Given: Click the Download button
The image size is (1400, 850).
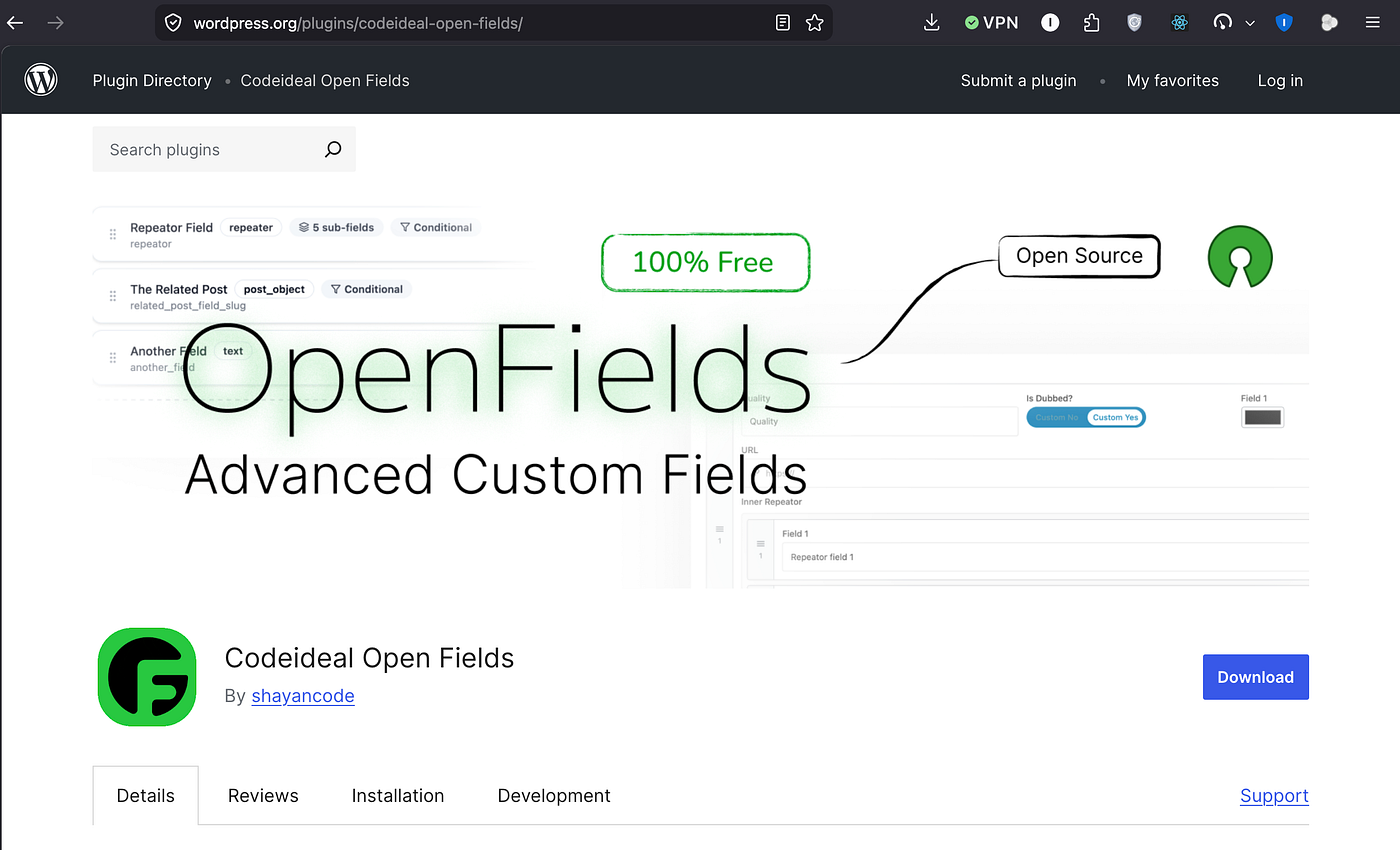Looking at the screenshot, I should (x=1256, y=677).
